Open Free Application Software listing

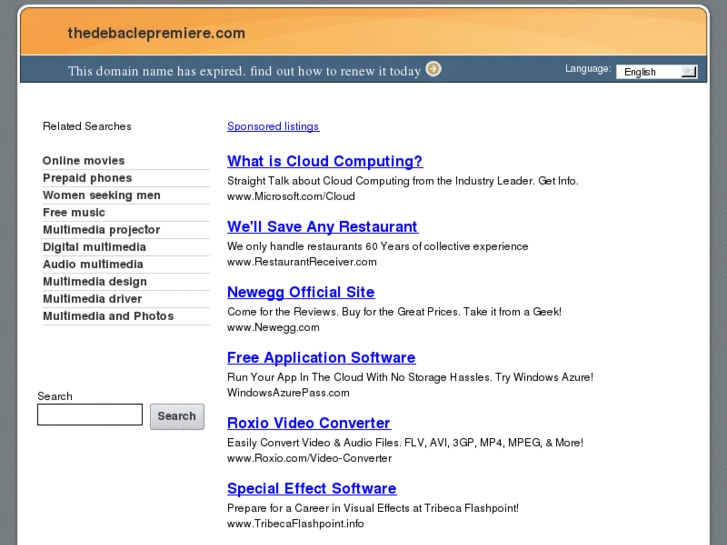point(321,358)
